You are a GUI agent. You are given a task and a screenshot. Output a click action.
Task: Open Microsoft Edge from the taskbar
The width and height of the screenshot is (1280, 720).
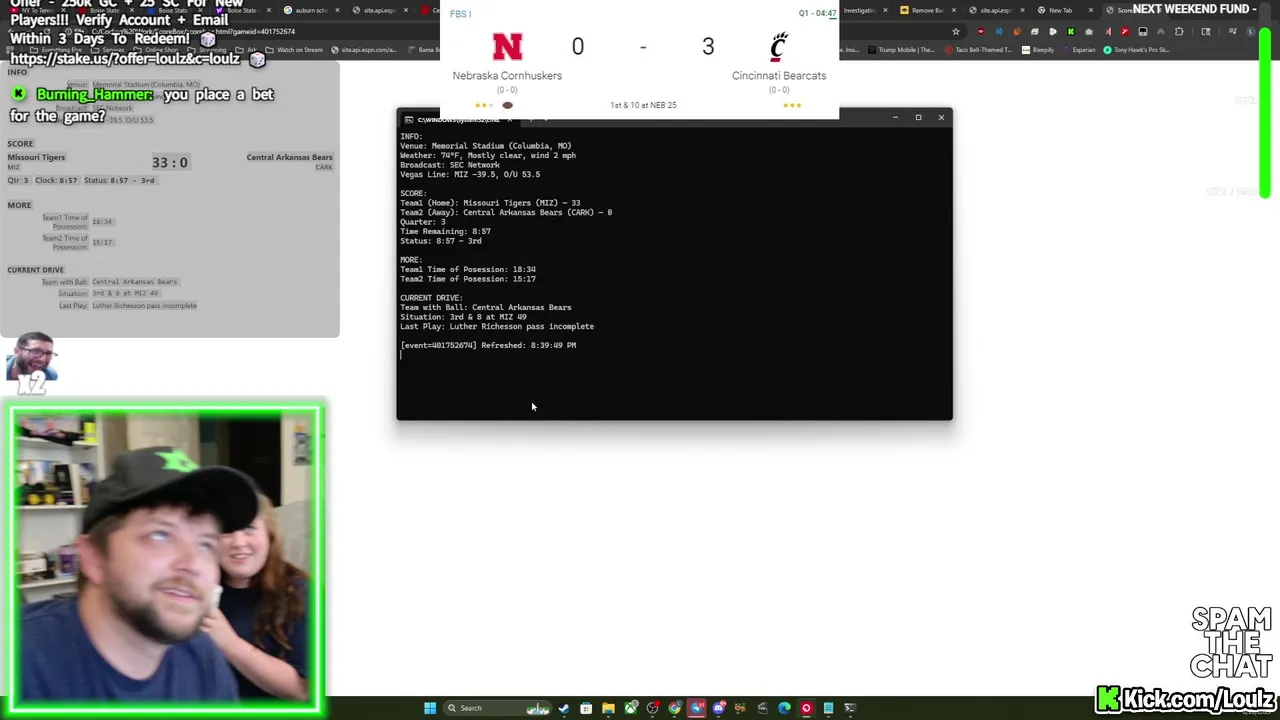(x=784, y=708)
